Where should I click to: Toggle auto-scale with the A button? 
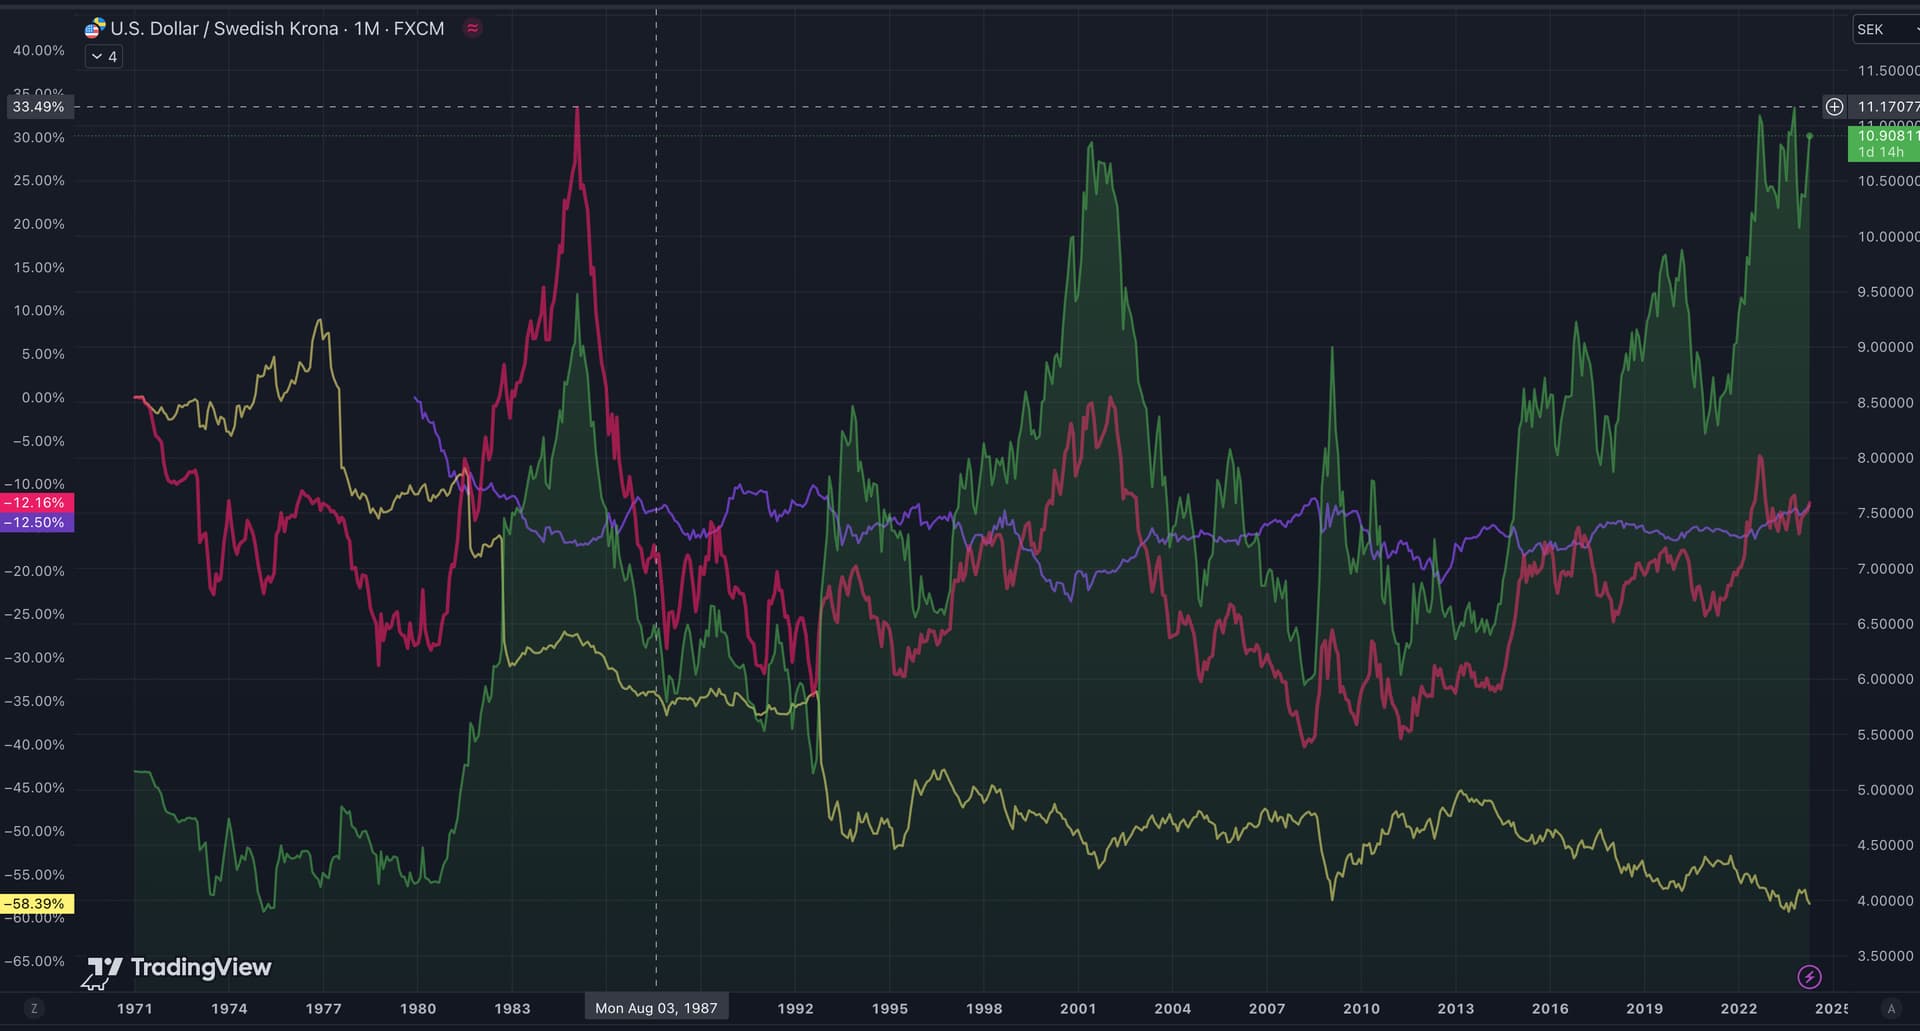(1890, 1008)
